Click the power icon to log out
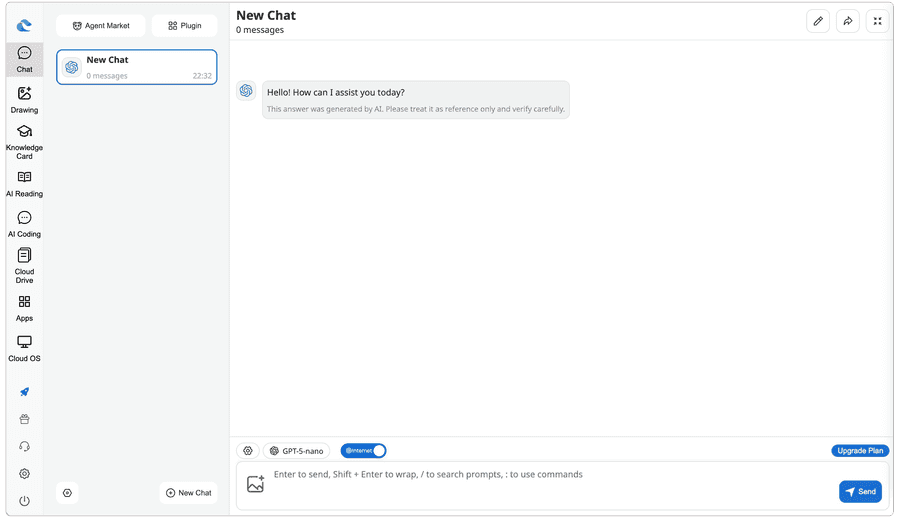Viewport: 900px width, 518px height. (24, 500)
